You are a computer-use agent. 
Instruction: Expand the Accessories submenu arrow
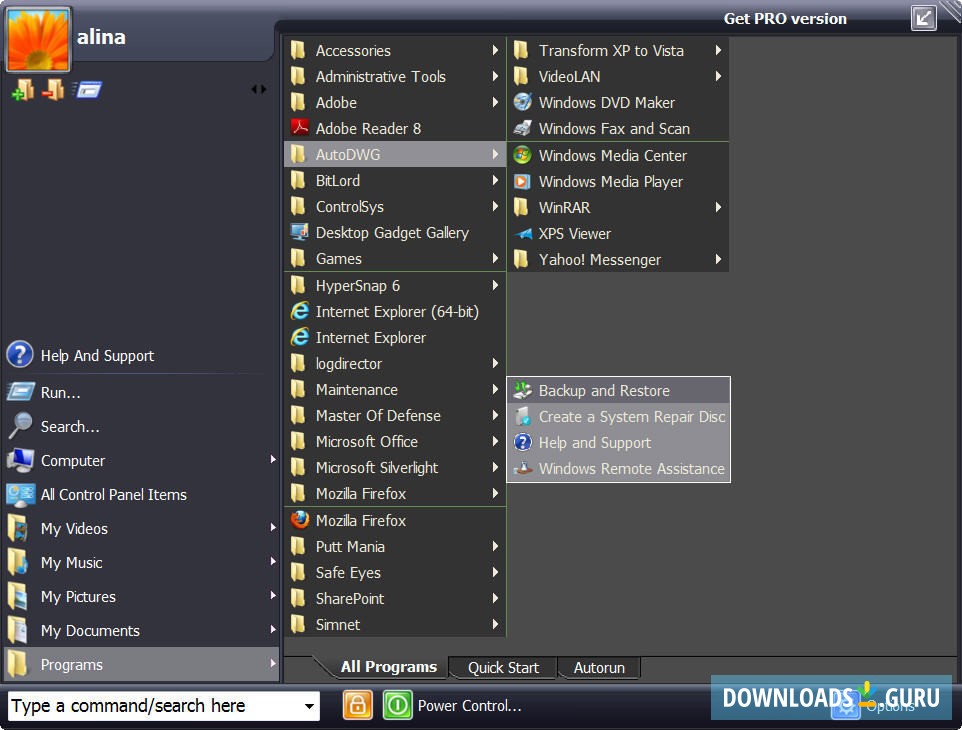495,50
